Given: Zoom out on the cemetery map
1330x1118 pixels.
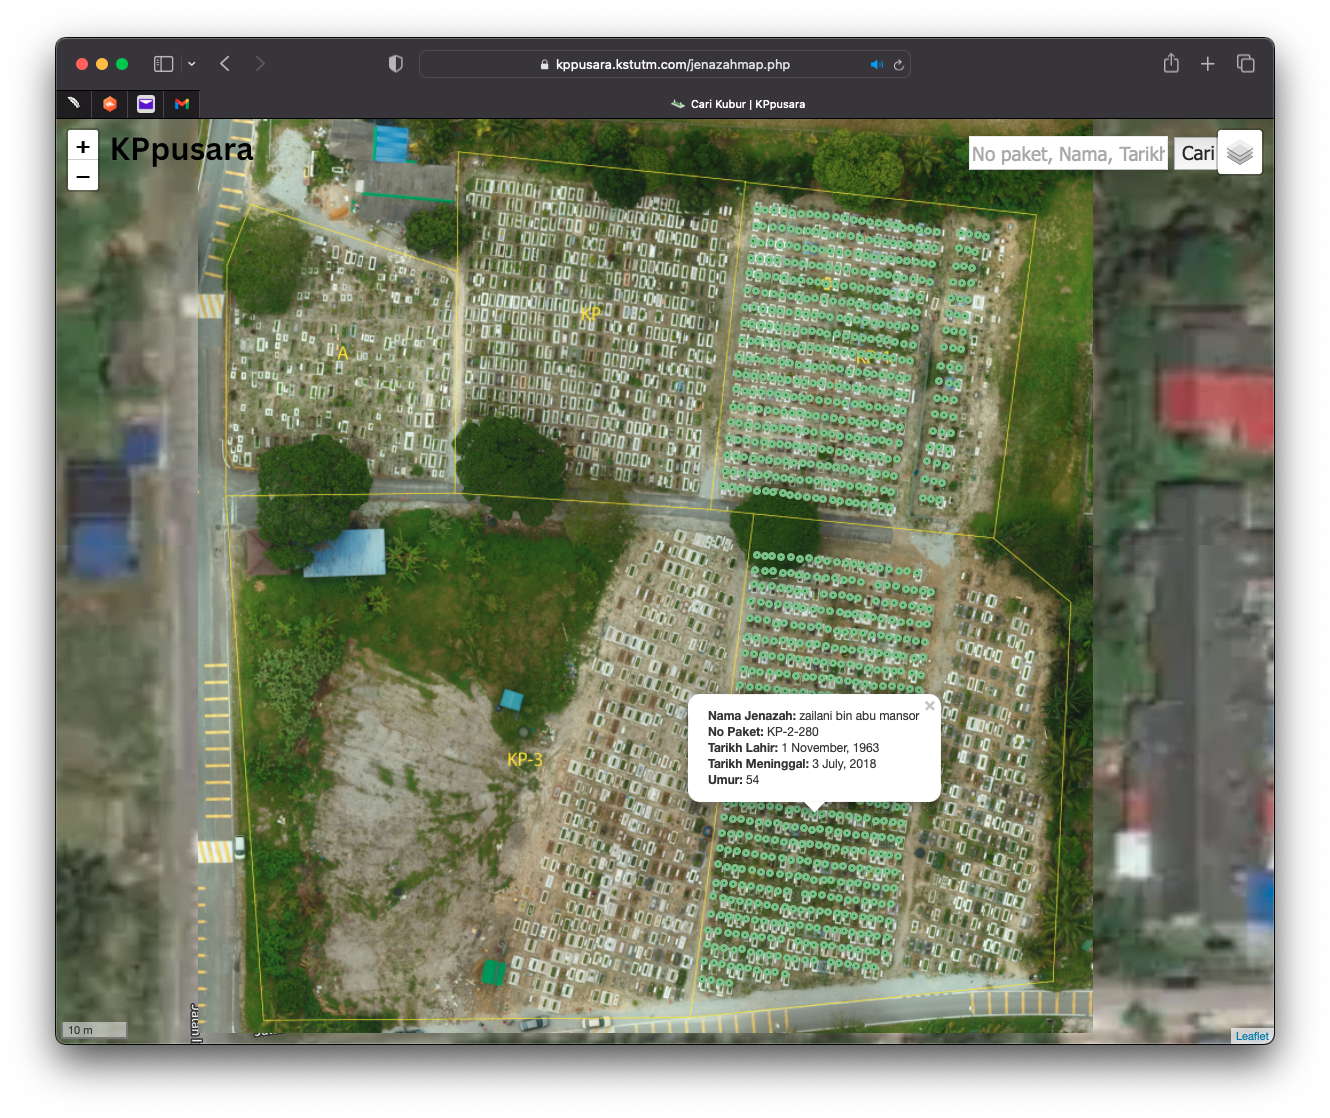Looking at the screenshot, I should click(83, 176).
